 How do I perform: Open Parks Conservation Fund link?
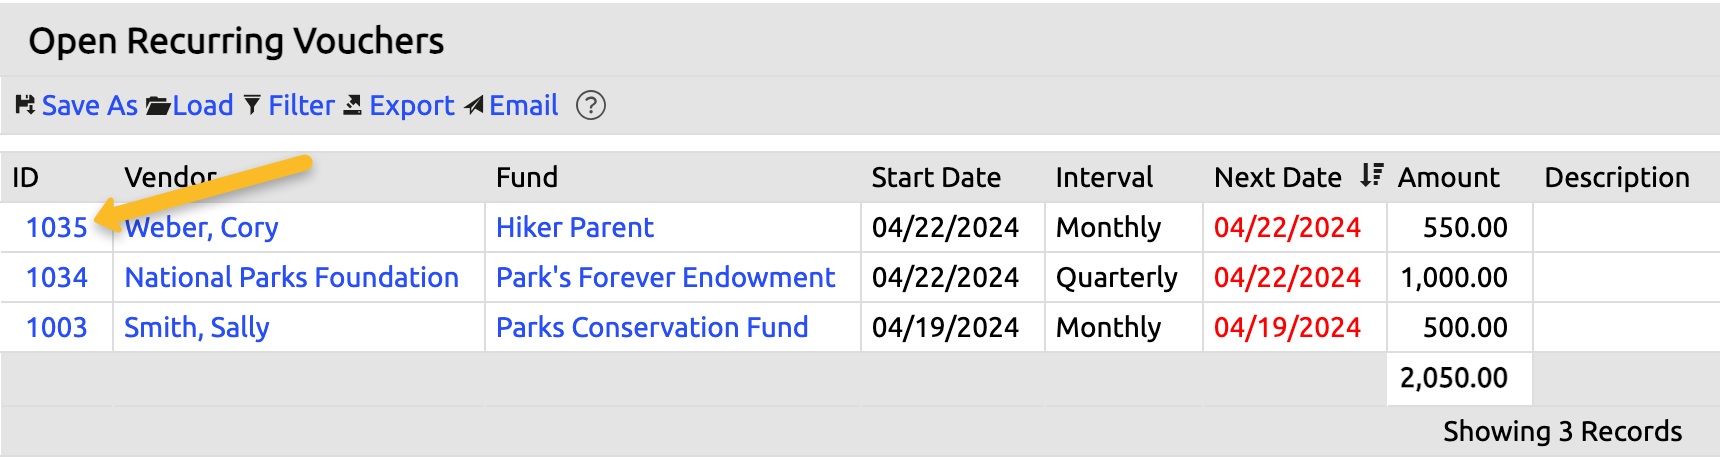[652, 328]
